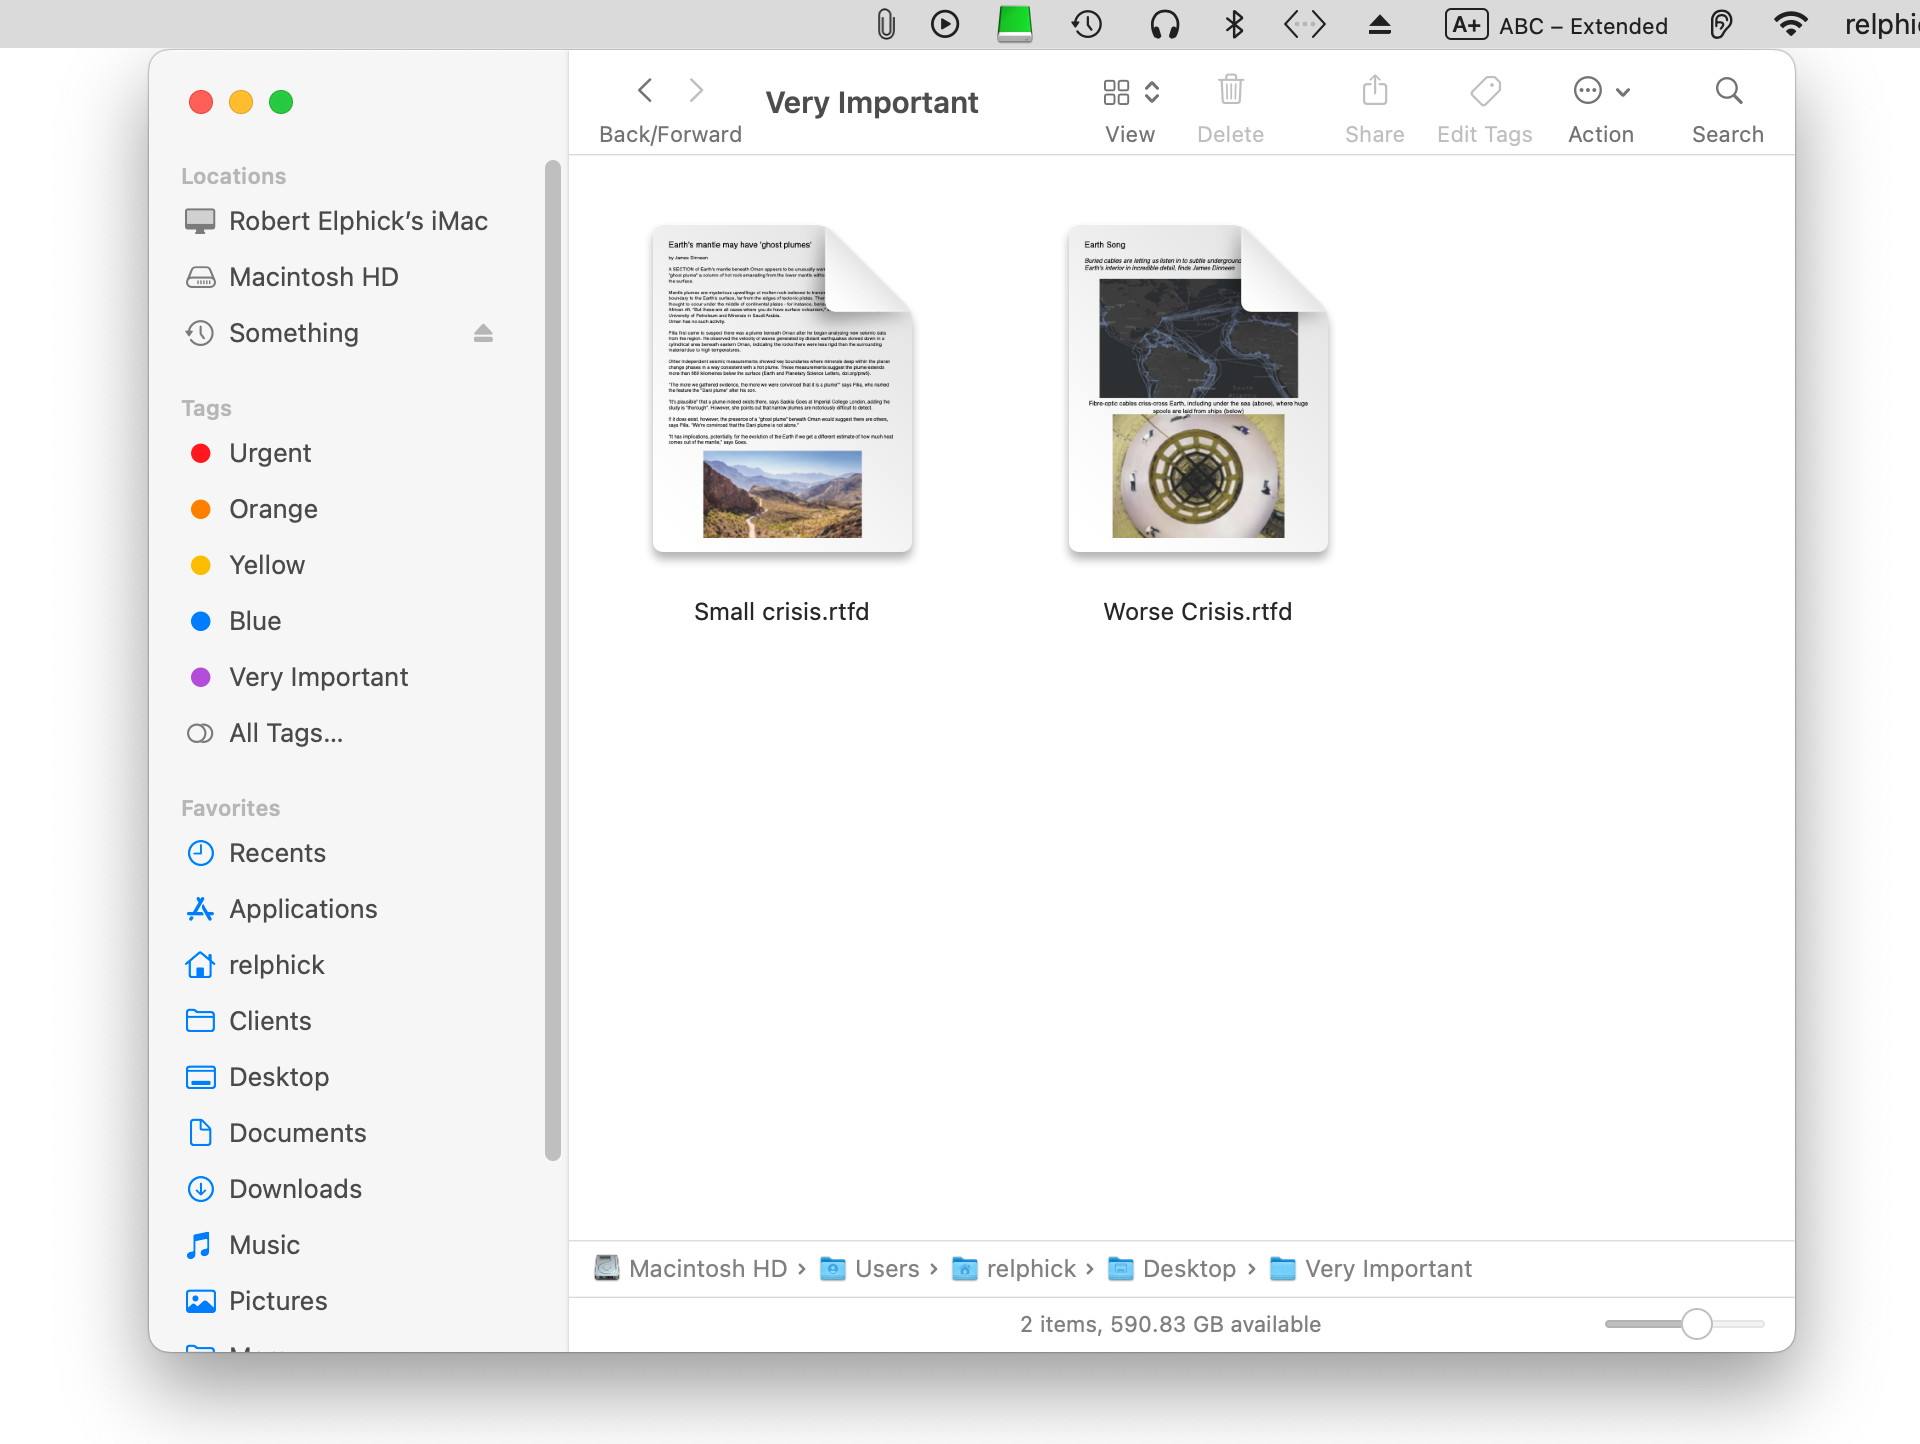Open Time Machine icon in menu bar
This screenshot has width=1920, height=1444.
1086,24
